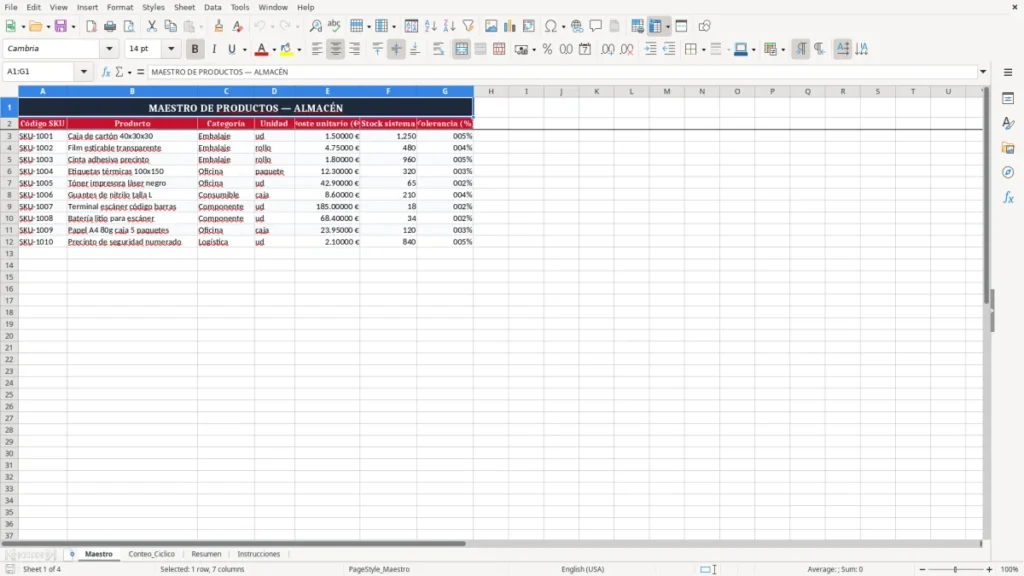This screenshot has height=576, width=1024.
Task: Format cells as date
Action: pos(585,49)
